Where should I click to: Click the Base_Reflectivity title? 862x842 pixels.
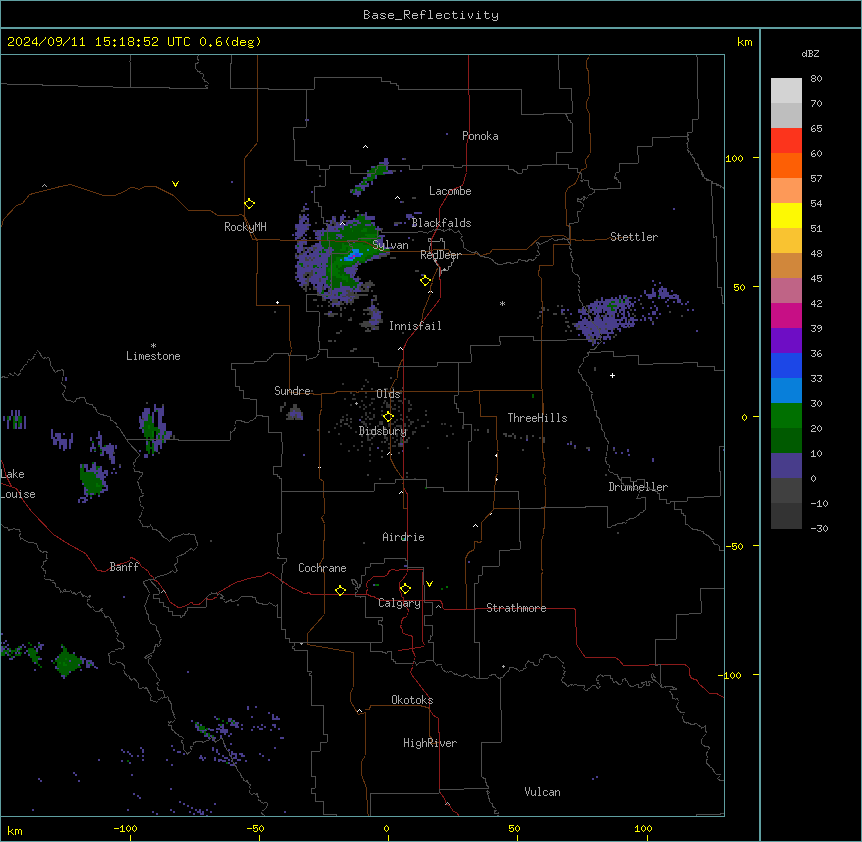[x=431, y=15]
